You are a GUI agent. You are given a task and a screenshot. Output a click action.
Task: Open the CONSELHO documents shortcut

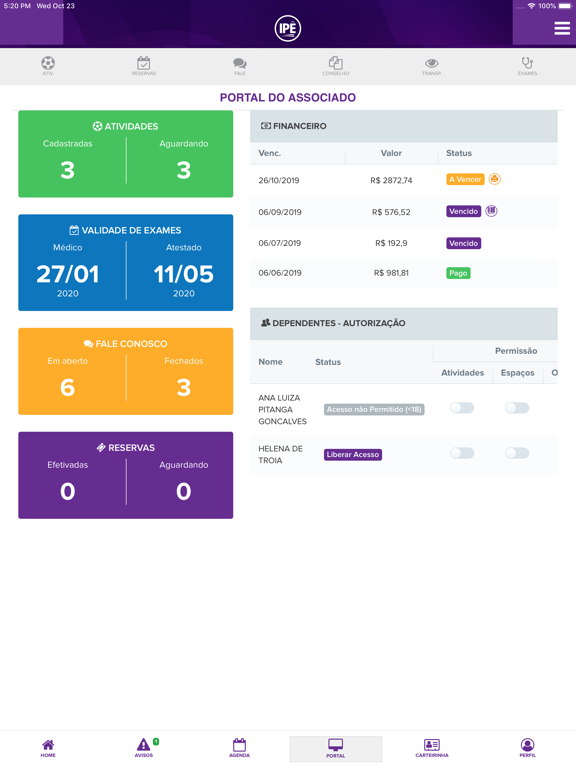pos(336,66)
